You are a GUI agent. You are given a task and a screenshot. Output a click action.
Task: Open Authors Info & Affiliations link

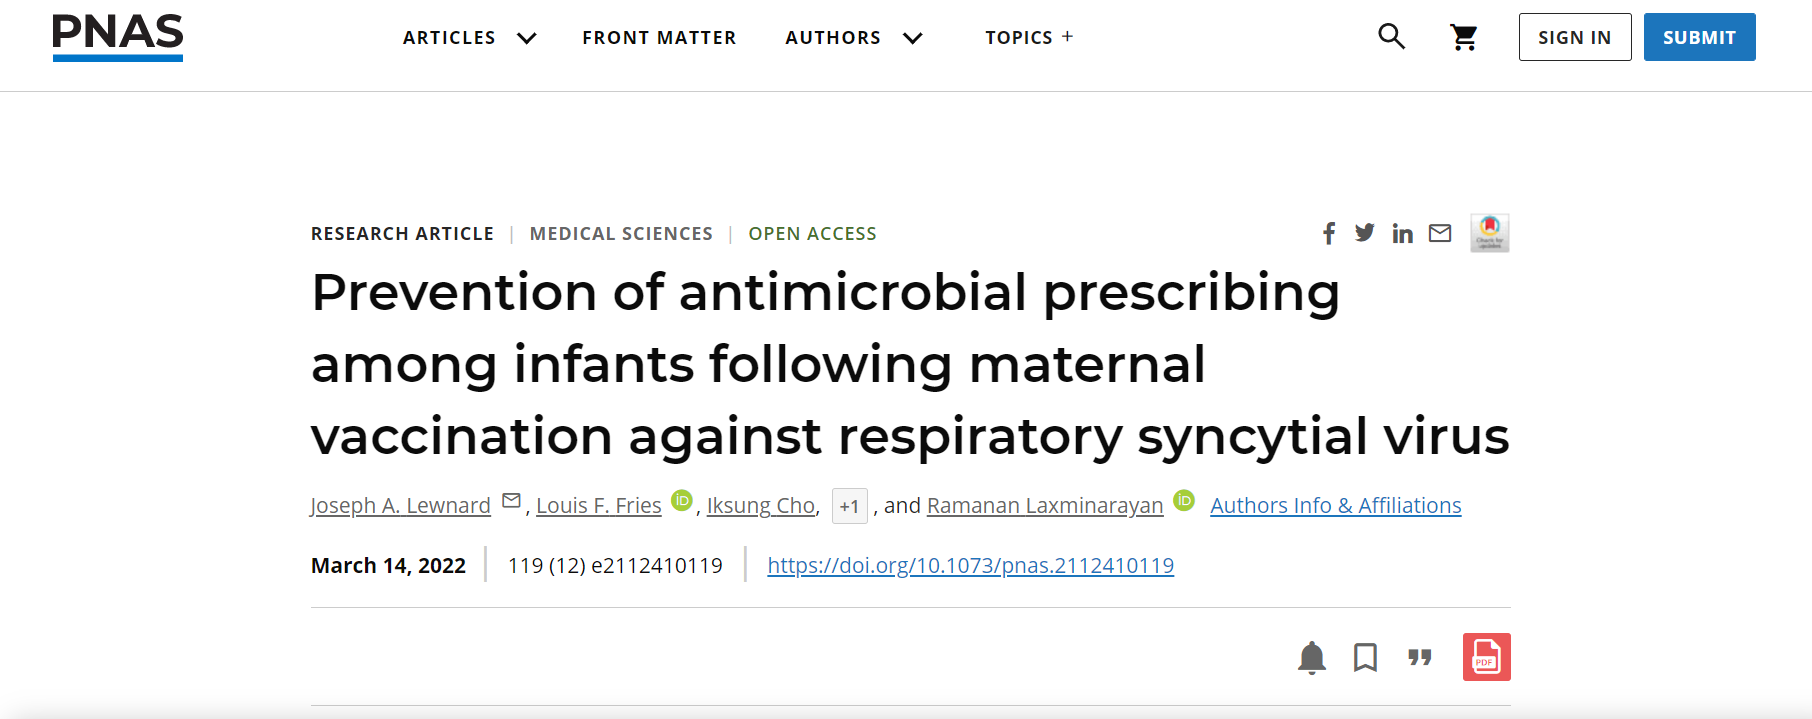[x=1335, y=506]
